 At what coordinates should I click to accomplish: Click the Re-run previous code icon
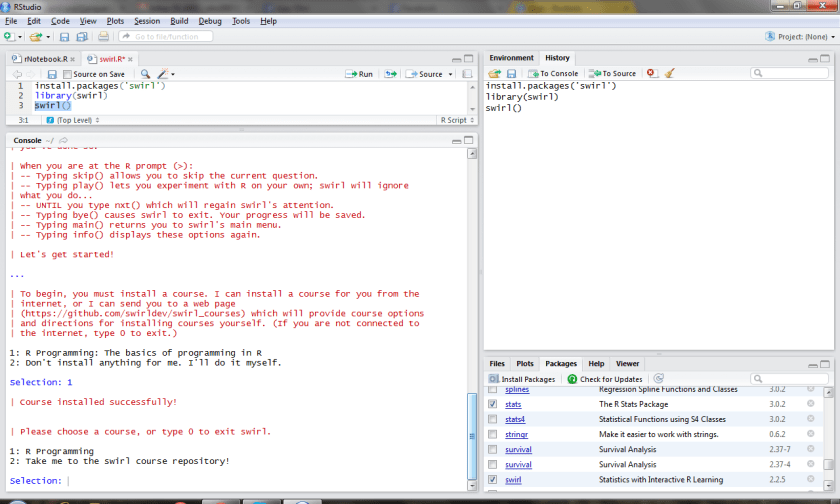(x=391, y=74)
